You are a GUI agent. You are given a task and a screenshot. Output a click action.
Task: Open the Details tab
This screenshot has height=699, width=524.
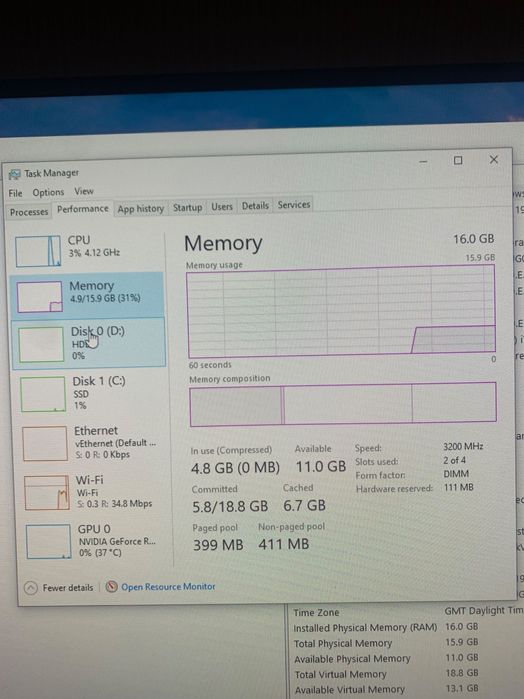pos(255,206)
